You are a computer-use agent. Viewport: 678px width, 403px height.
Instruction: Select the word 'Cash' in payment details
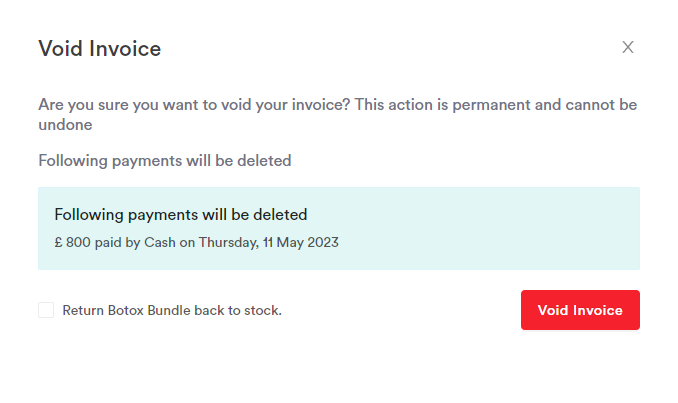(160, 242)
